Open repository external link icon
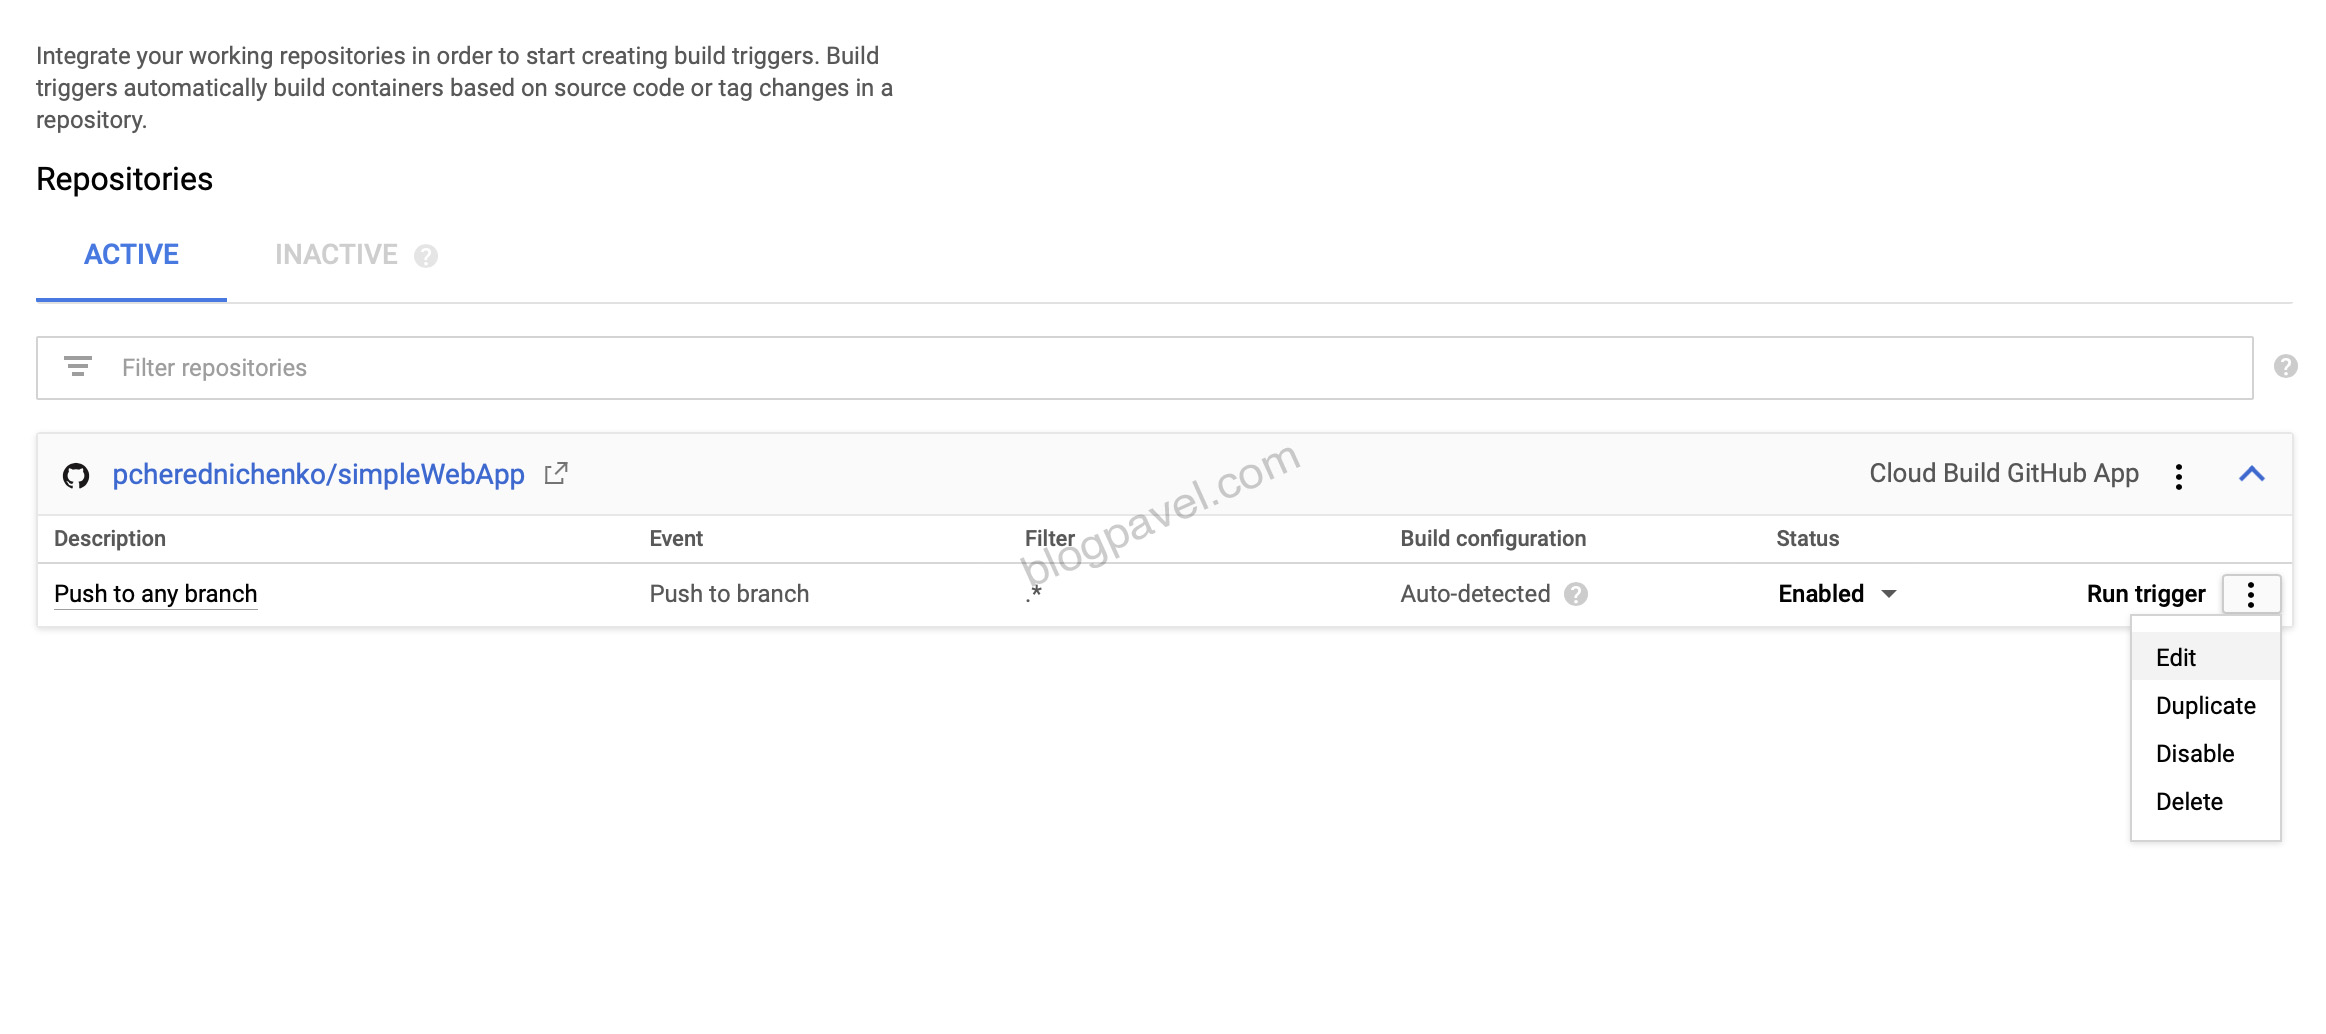Screen dimensions: 2326x1034 pyautogui.click(x=556, y=474)
